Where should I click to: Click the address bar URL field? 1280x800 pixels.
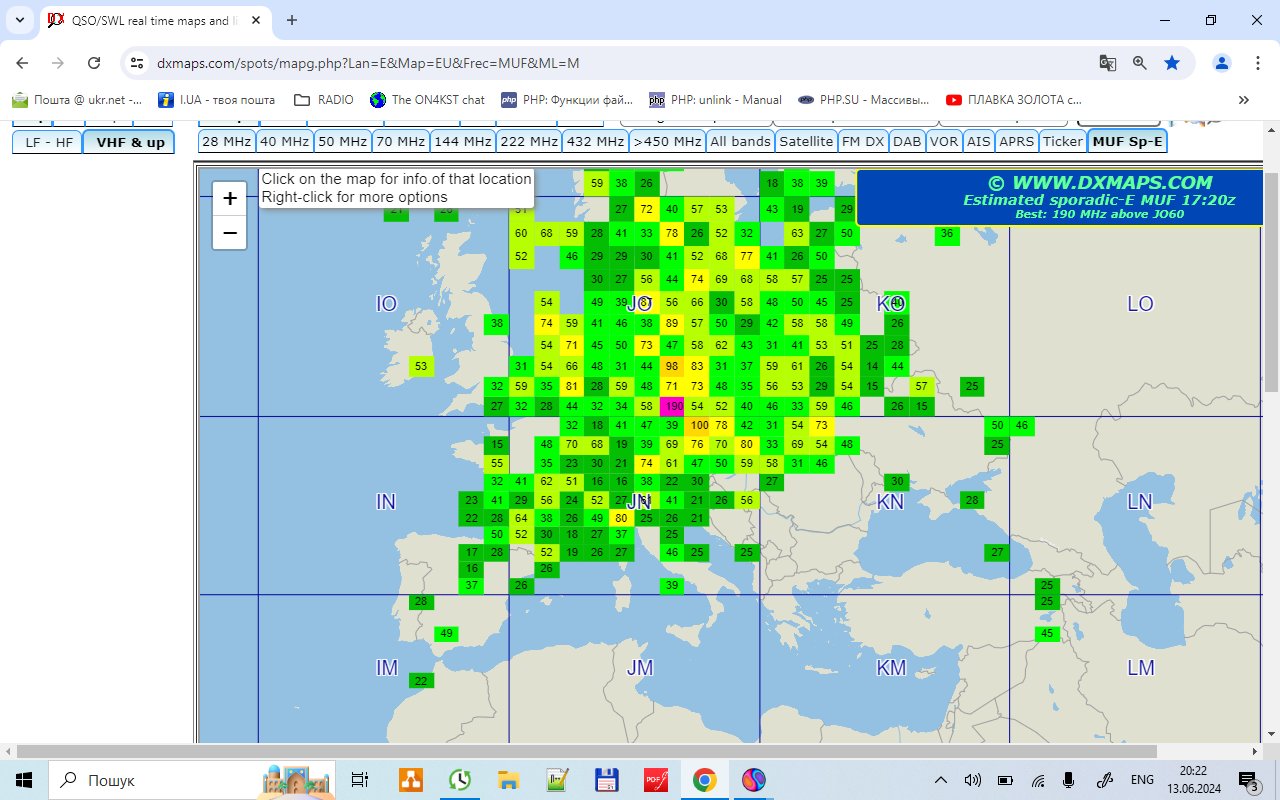coord(600,63)
